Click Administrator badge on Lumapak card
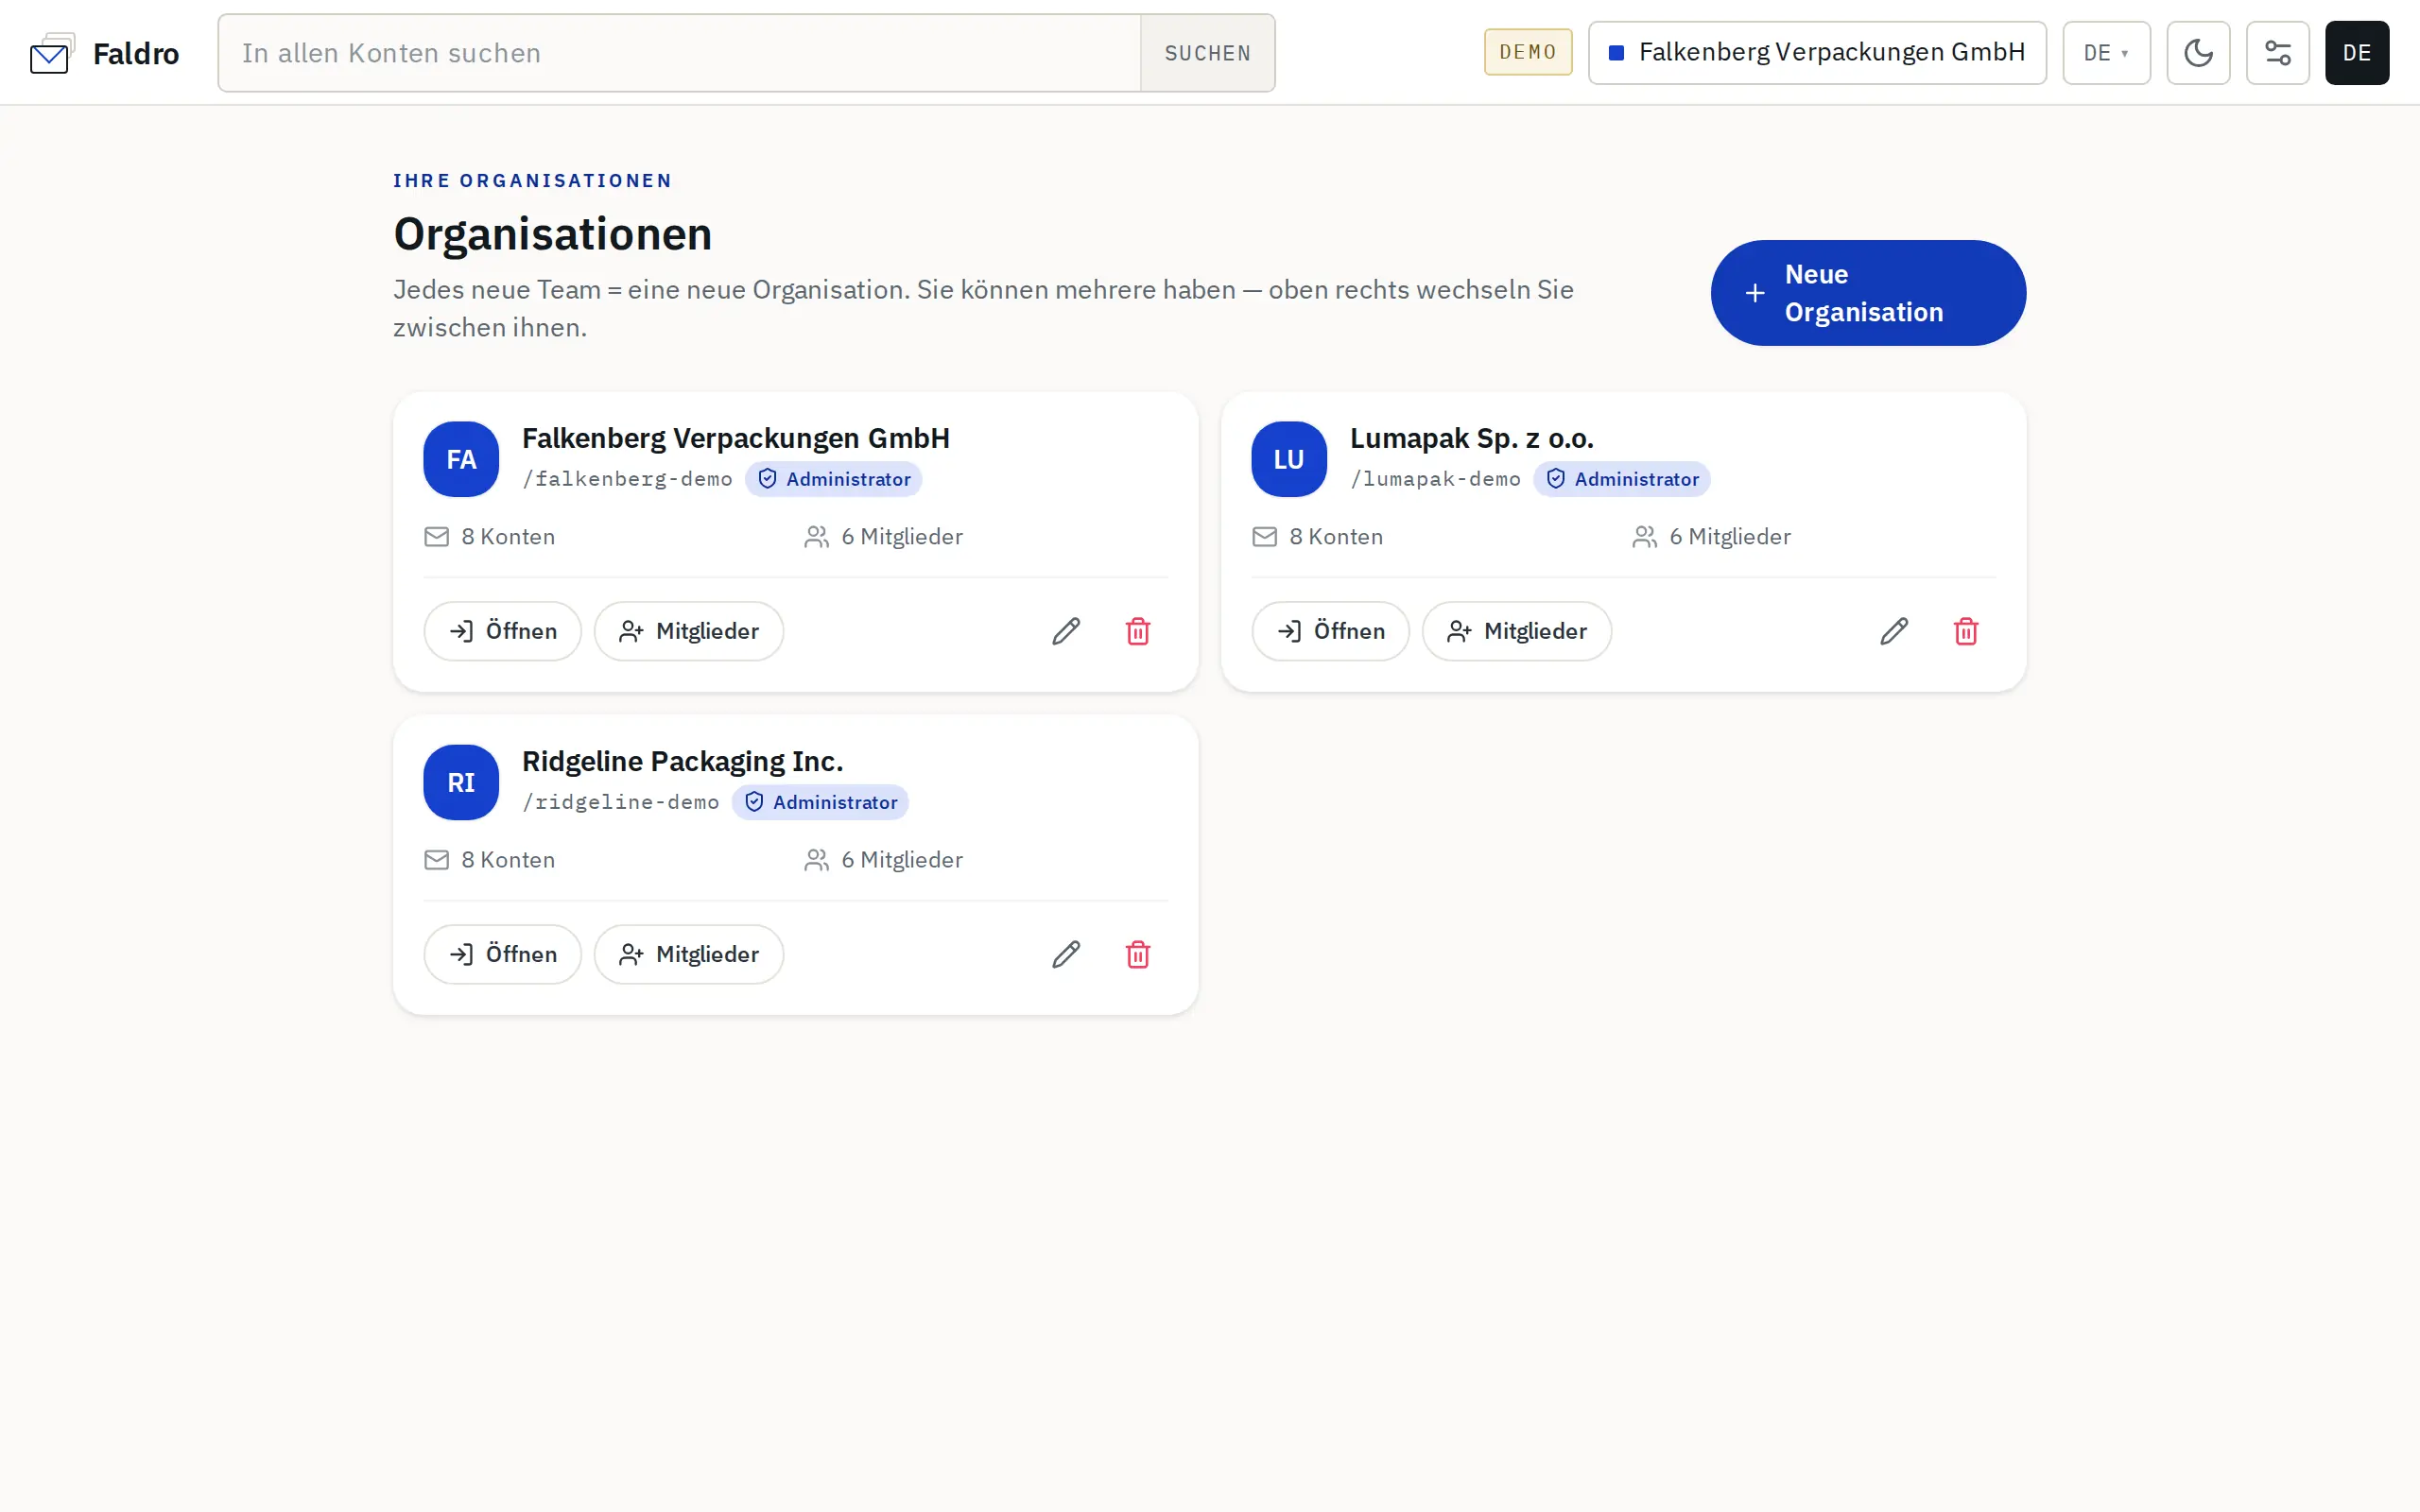This screenshot has height=1512, width=2420. [x=1622, y=479]
